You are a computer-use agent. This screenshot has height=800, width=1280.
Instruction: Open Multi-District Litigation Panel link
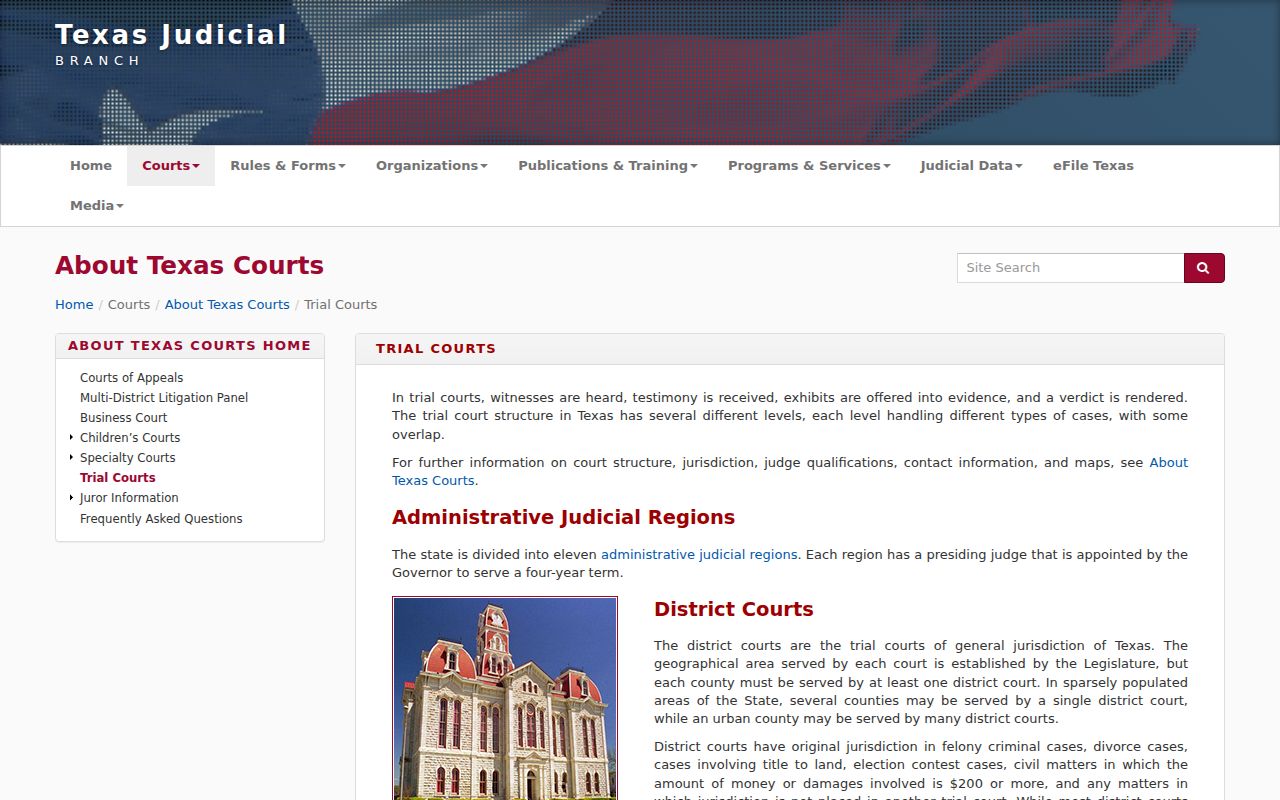click(164, 398)
